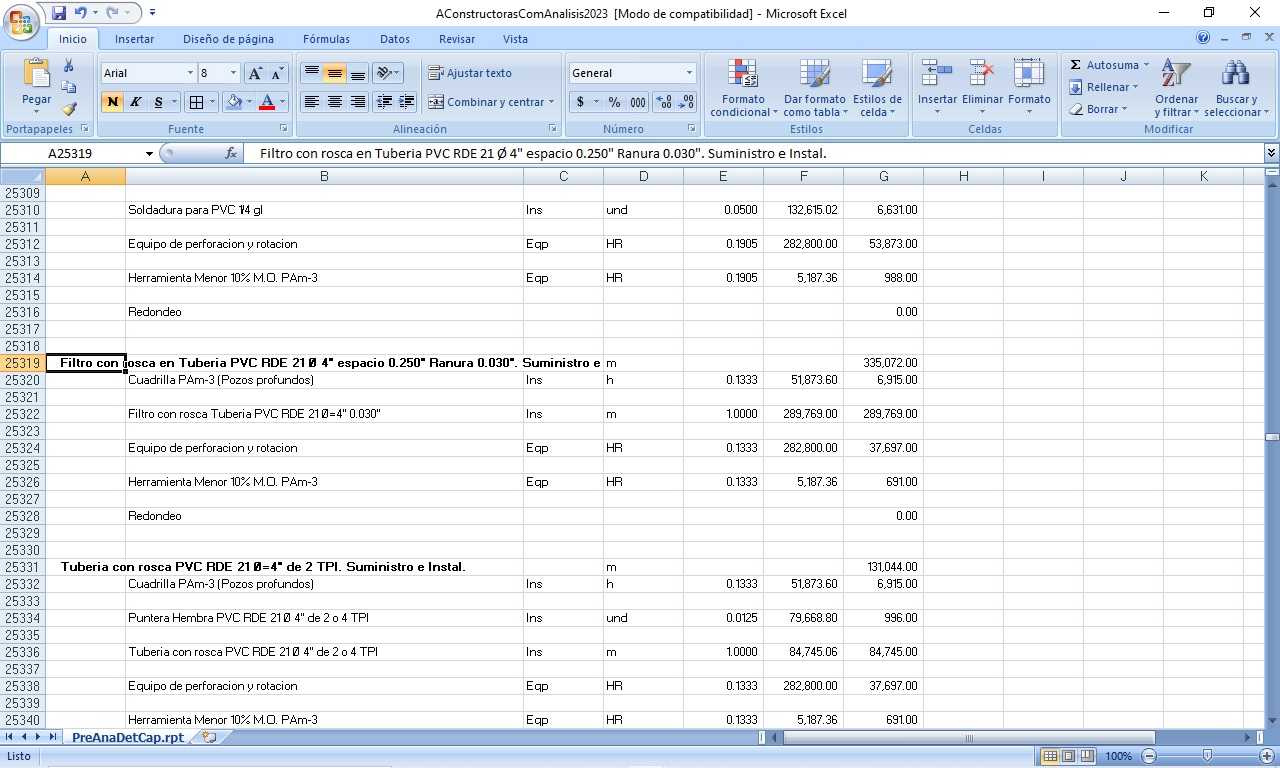Click the insert function fx button

(231, 153)
